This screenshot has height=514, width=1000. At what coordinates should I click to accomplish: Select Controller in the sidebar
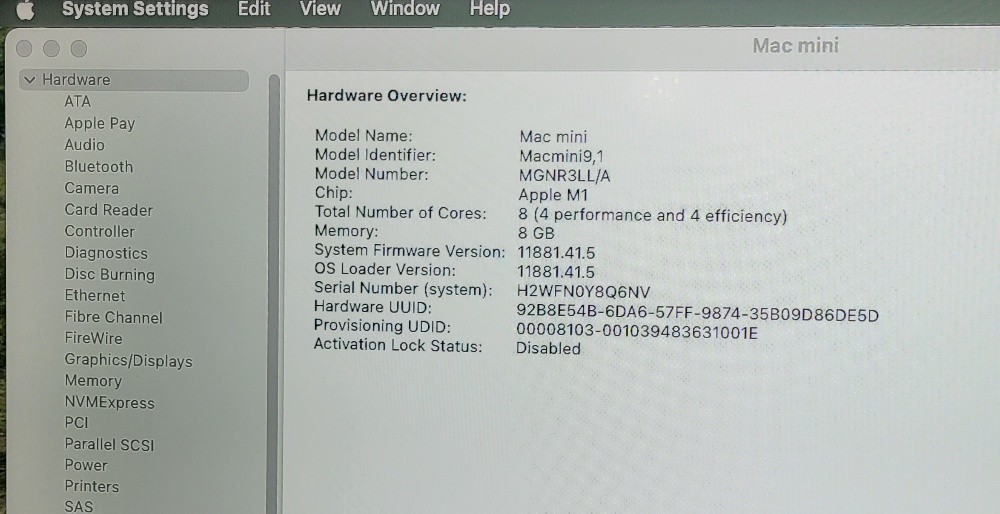[99, 231]
